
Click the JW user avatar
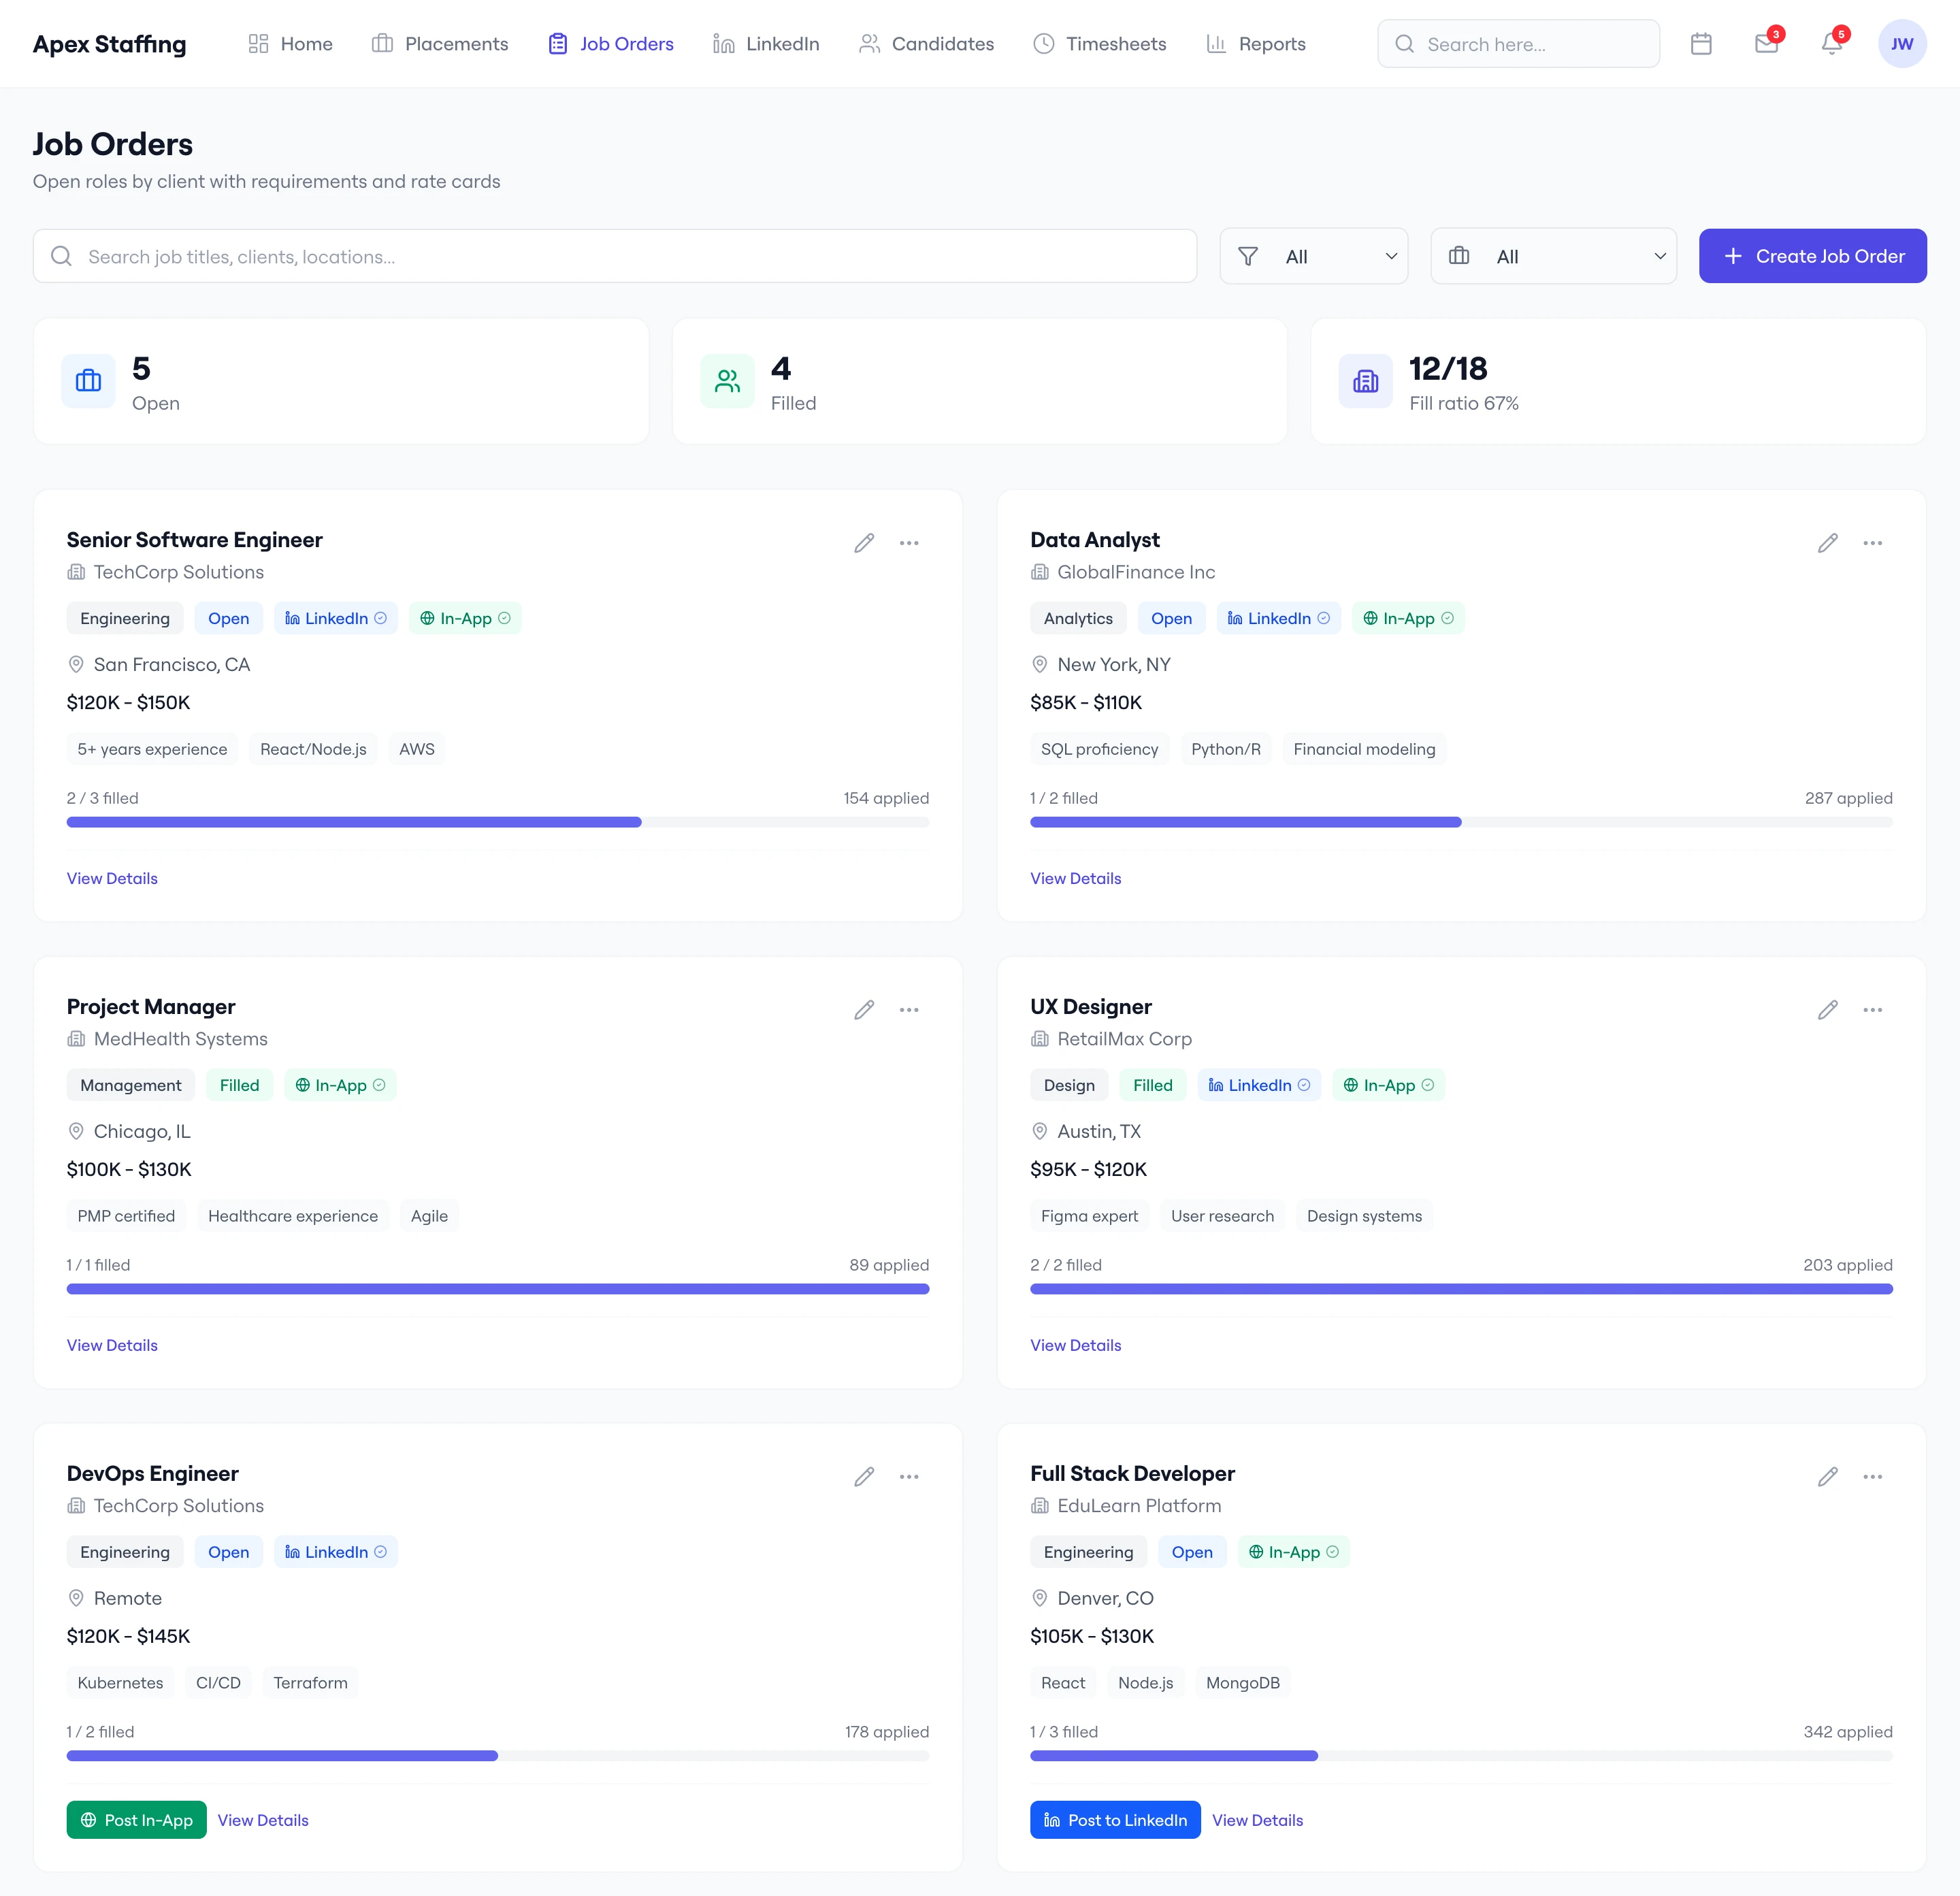pos(1901,44)
